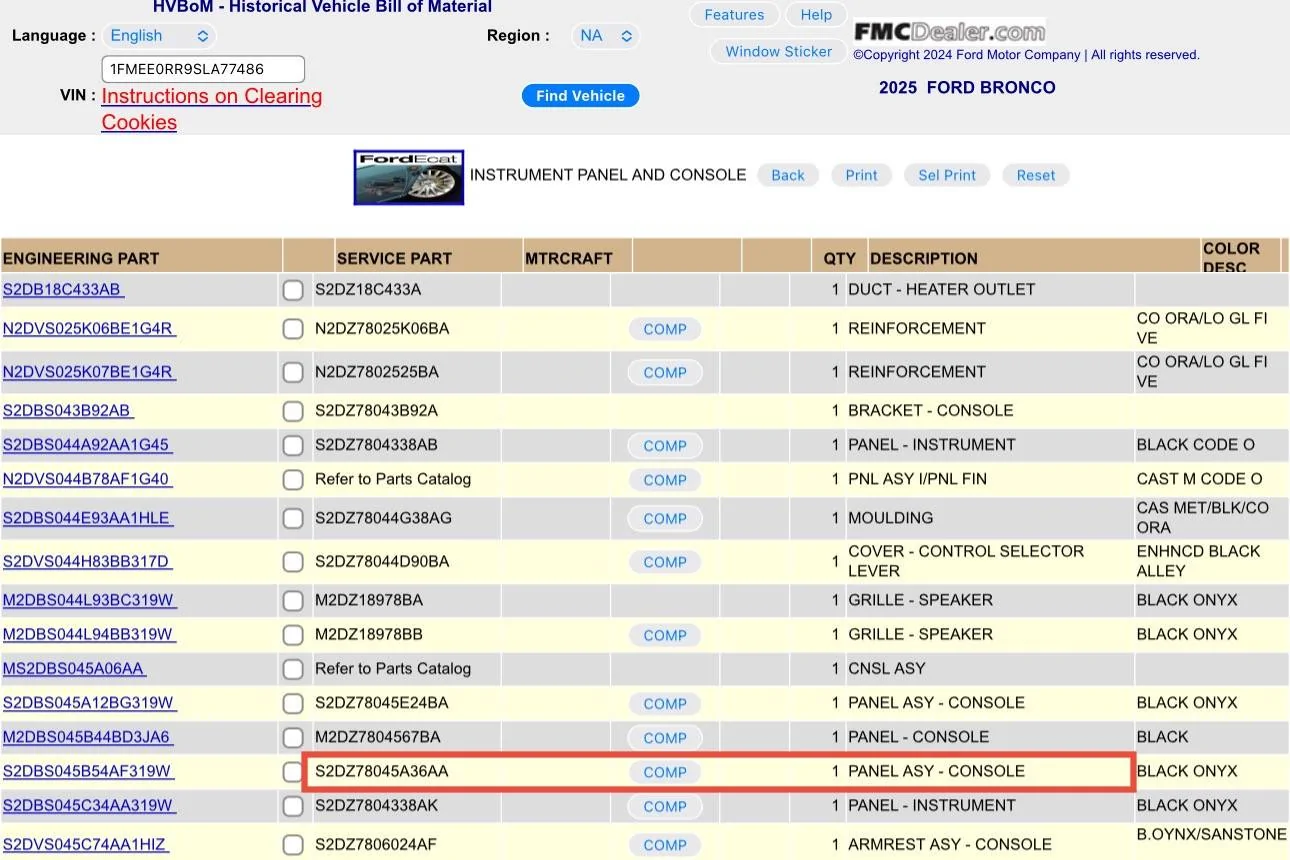Check the CNSL ASY row checkbox

pyautogui.click(x=293, y=669)
